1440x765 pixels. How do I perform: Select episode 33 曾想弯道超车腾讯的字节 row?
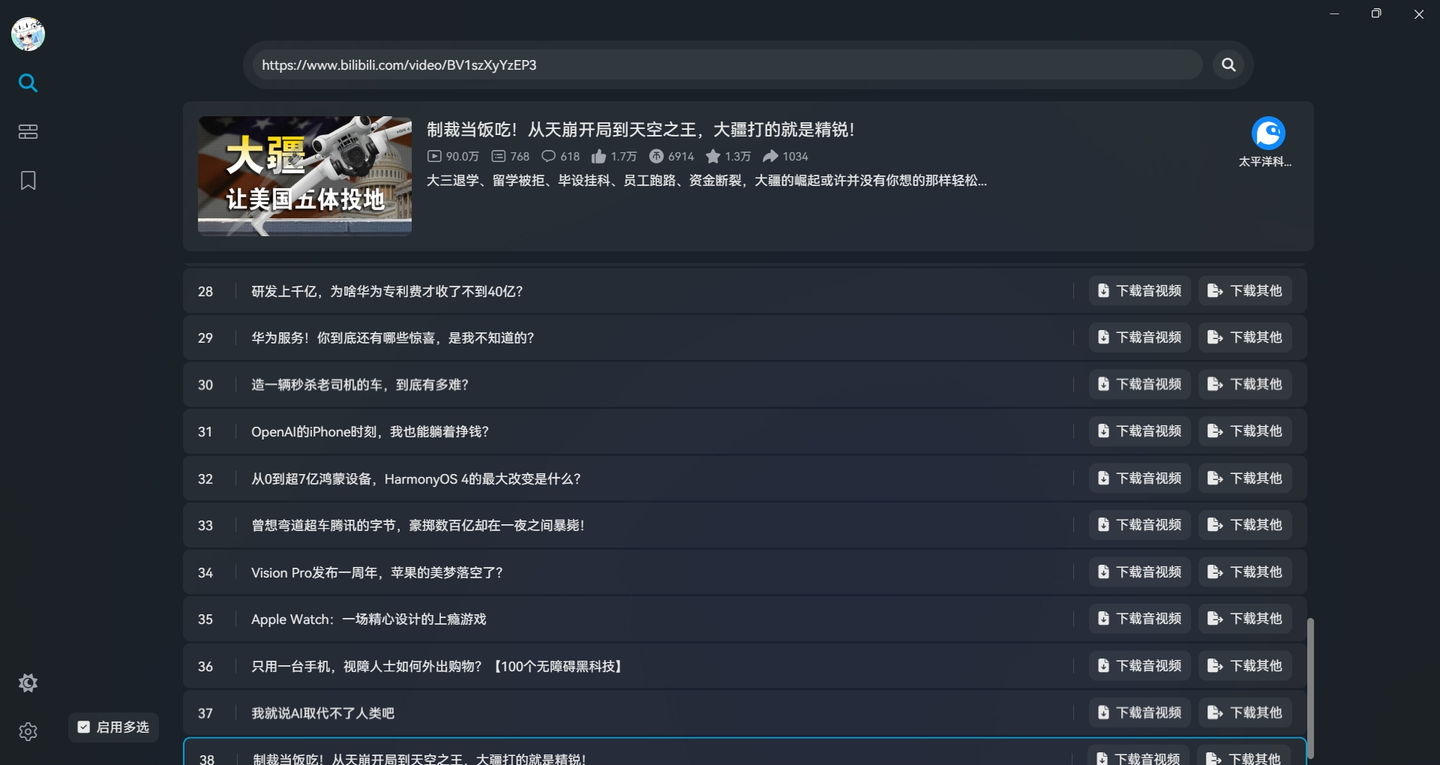600,524
